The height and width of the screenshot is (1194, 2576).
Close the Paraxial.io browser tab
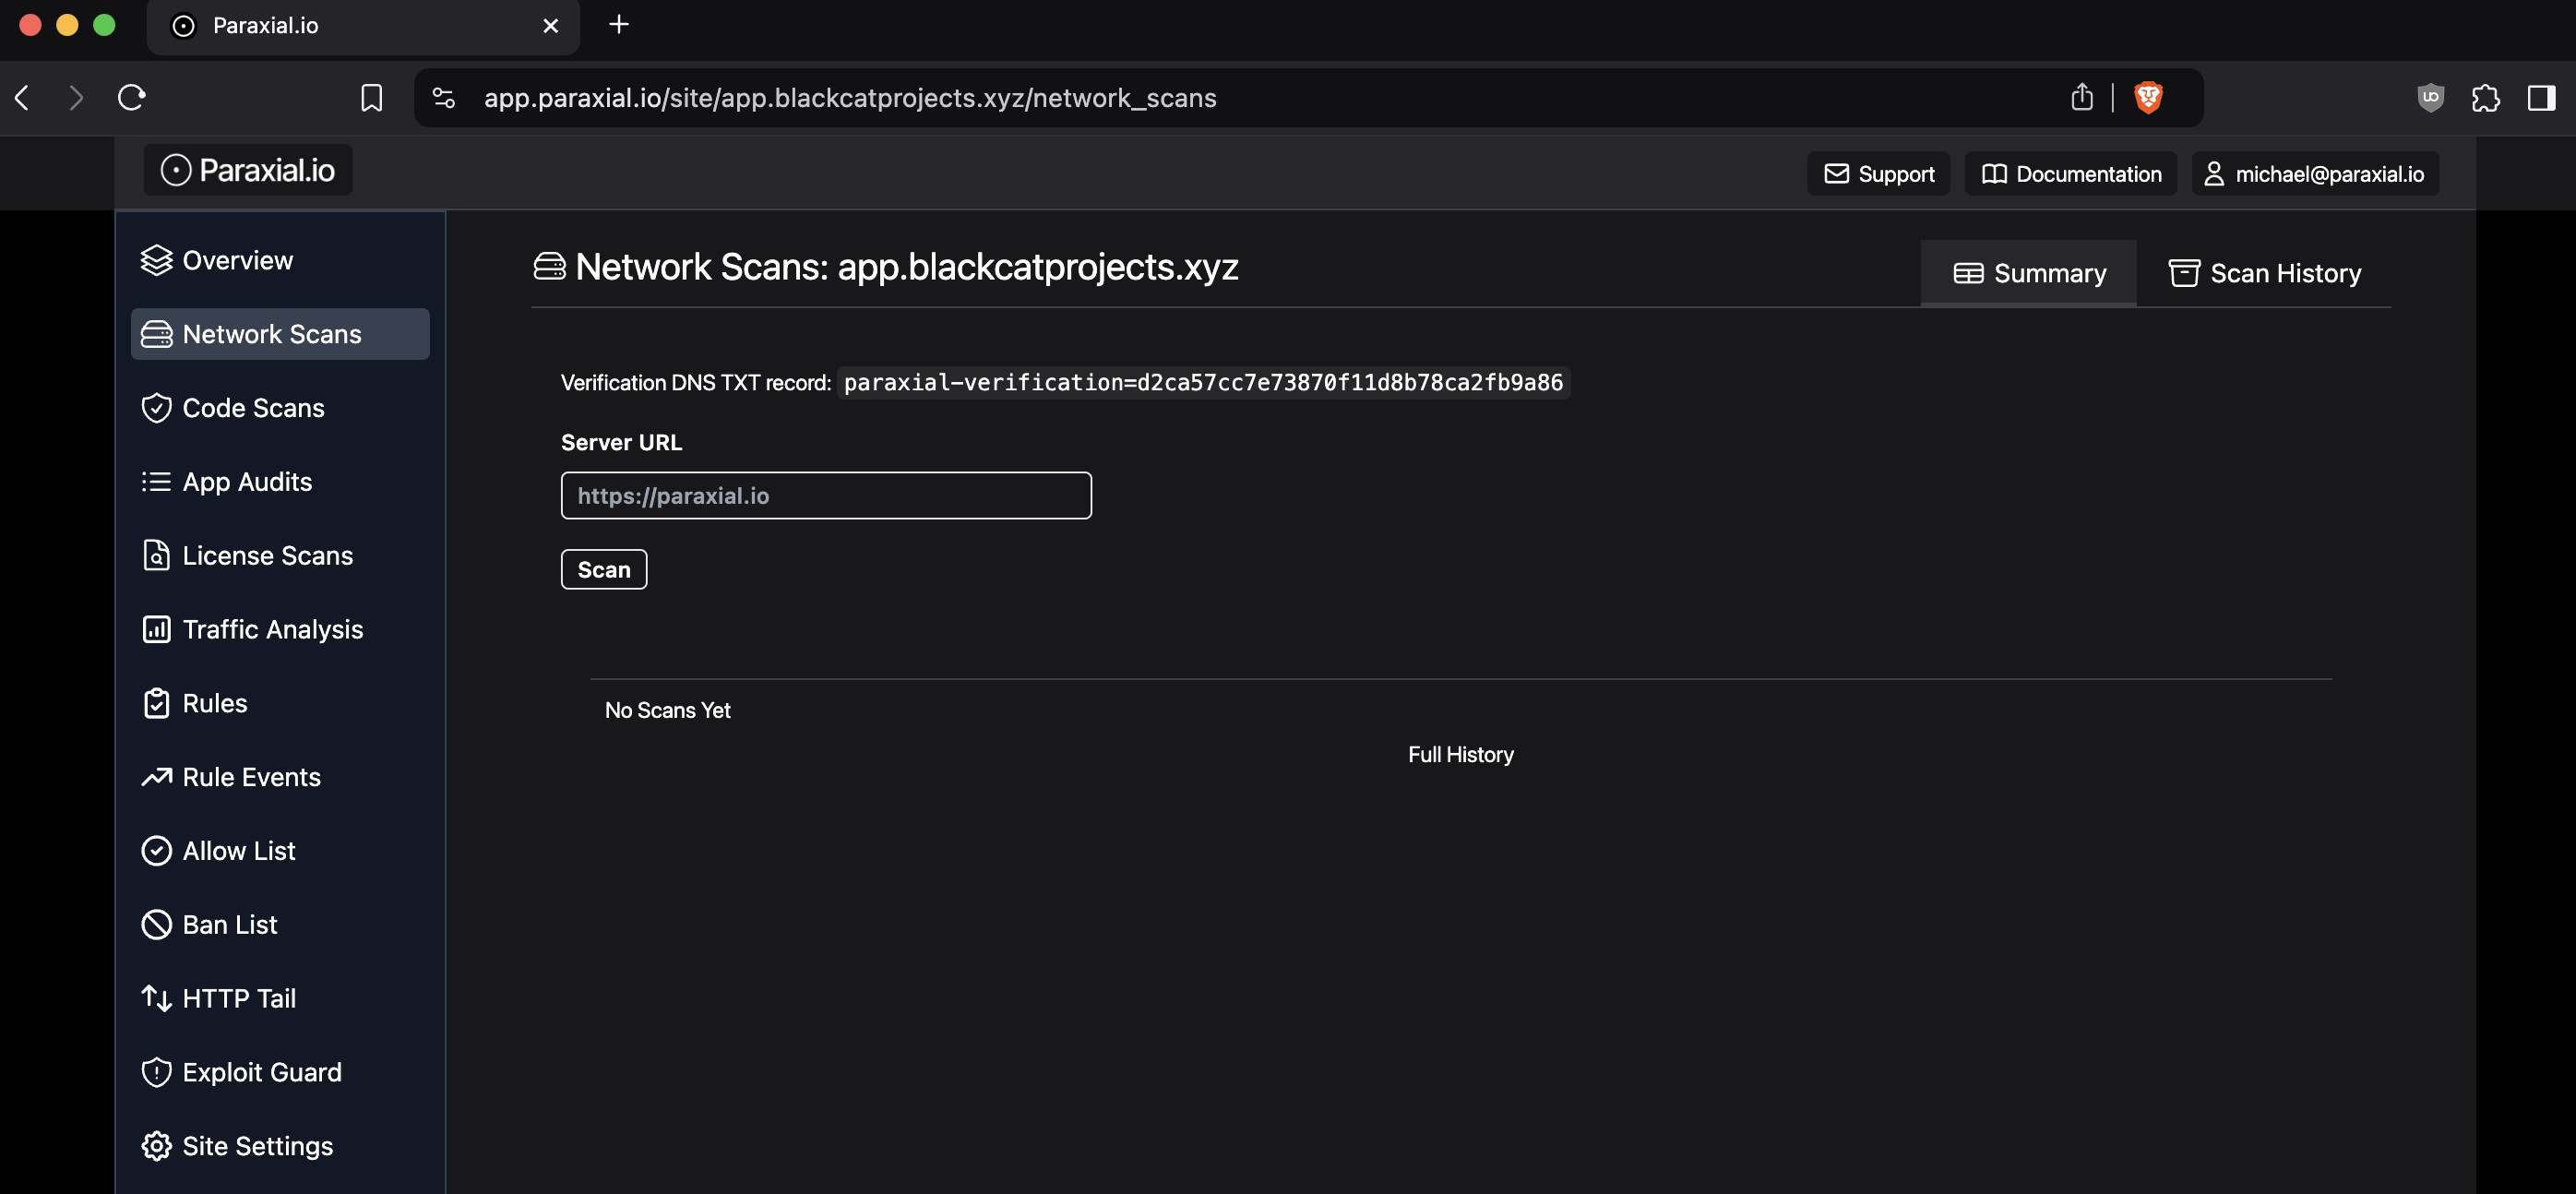pyautogui.click(x=550, y=26)
